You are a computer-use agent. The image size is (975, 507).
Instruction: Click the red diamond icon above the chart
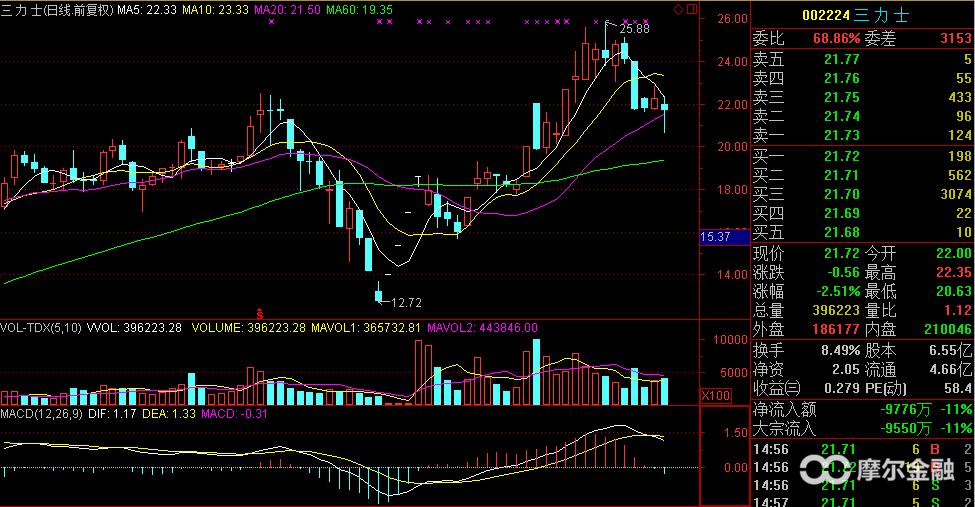(678, 9)
